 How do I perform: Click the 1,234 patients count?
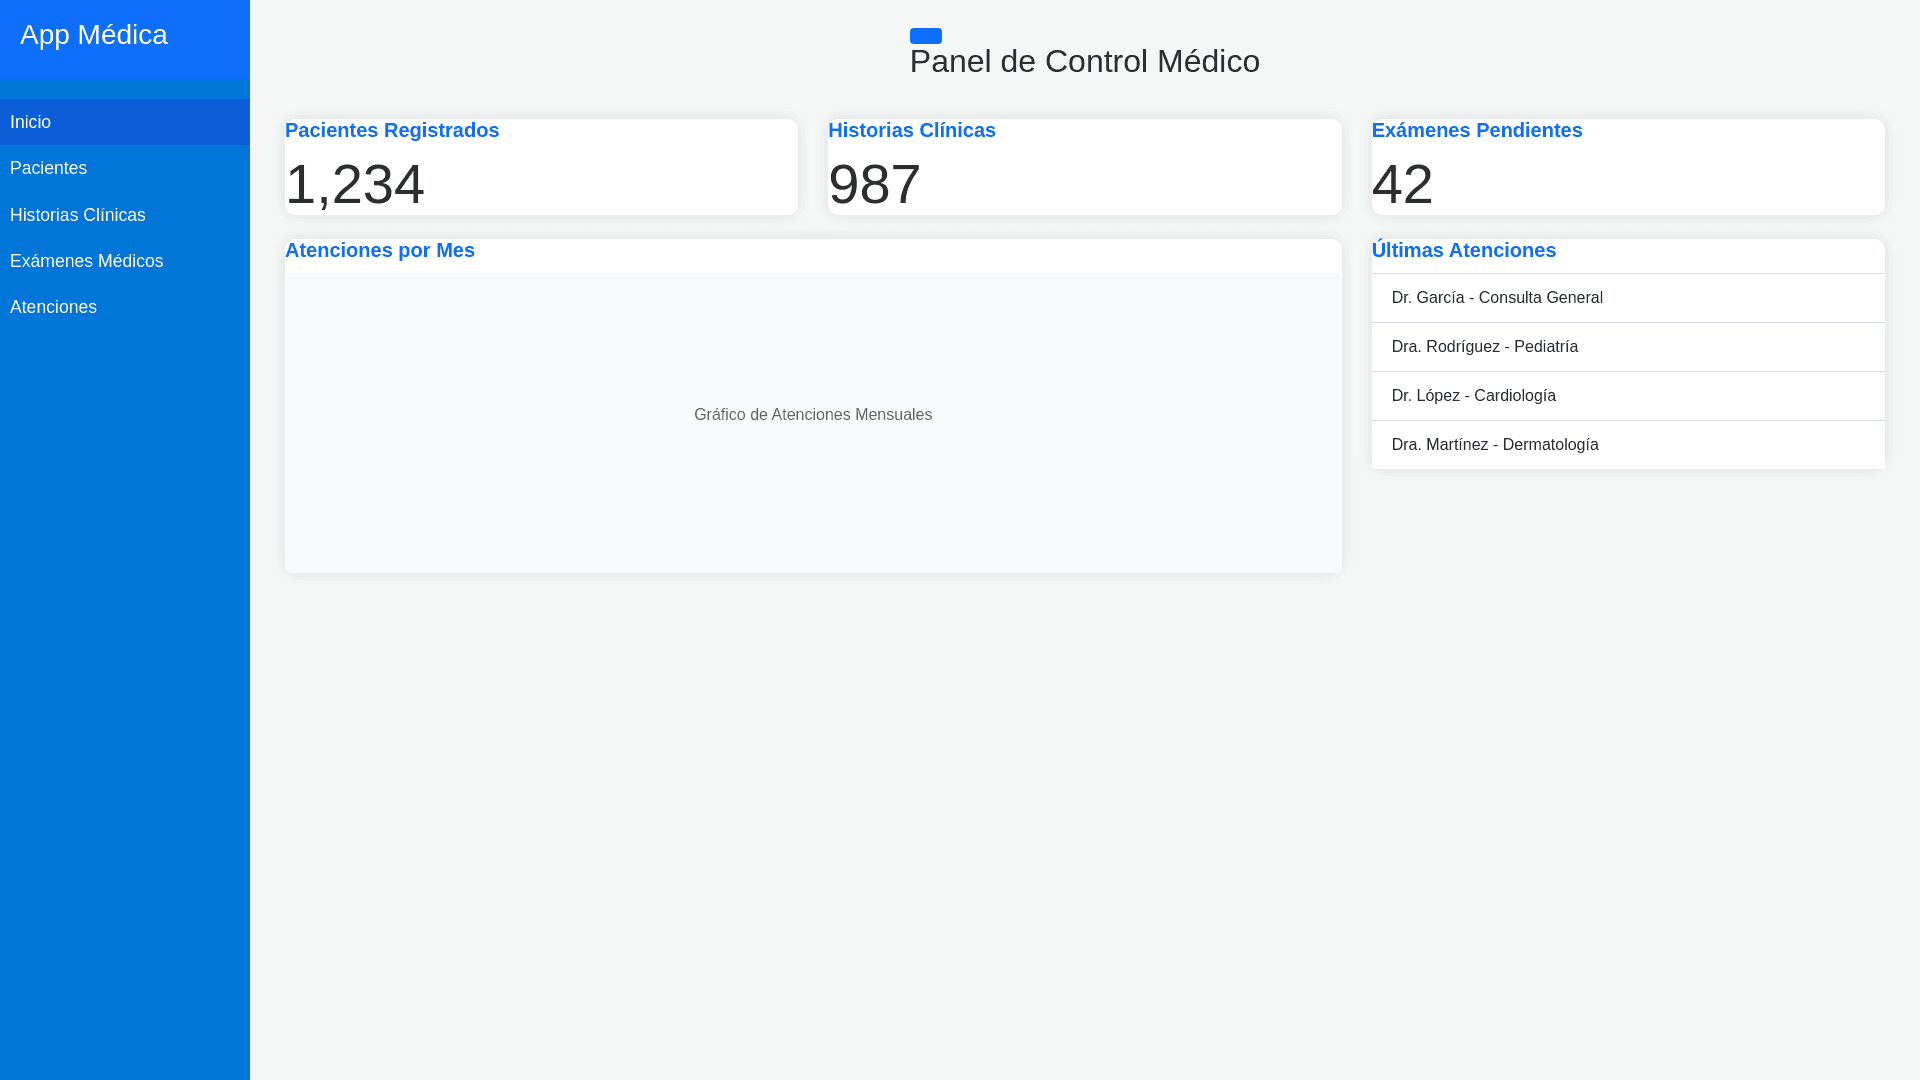(x=355, y=184)
